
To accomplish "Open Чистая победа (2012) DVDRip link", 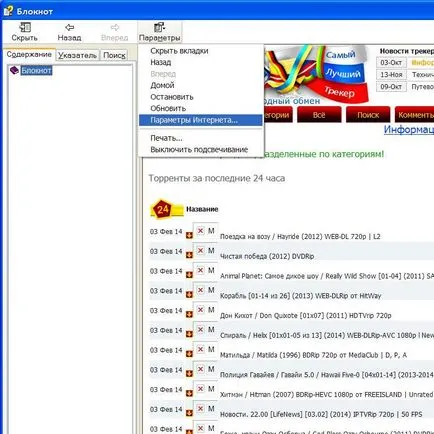I will pyautogui.click(x=267, y=256).
